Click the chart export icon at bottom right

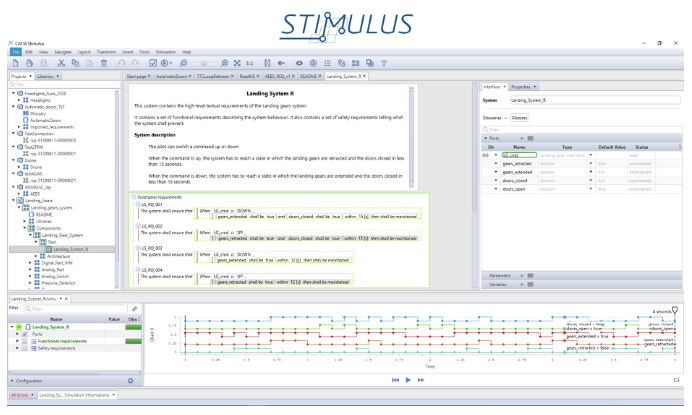point(677,380)
